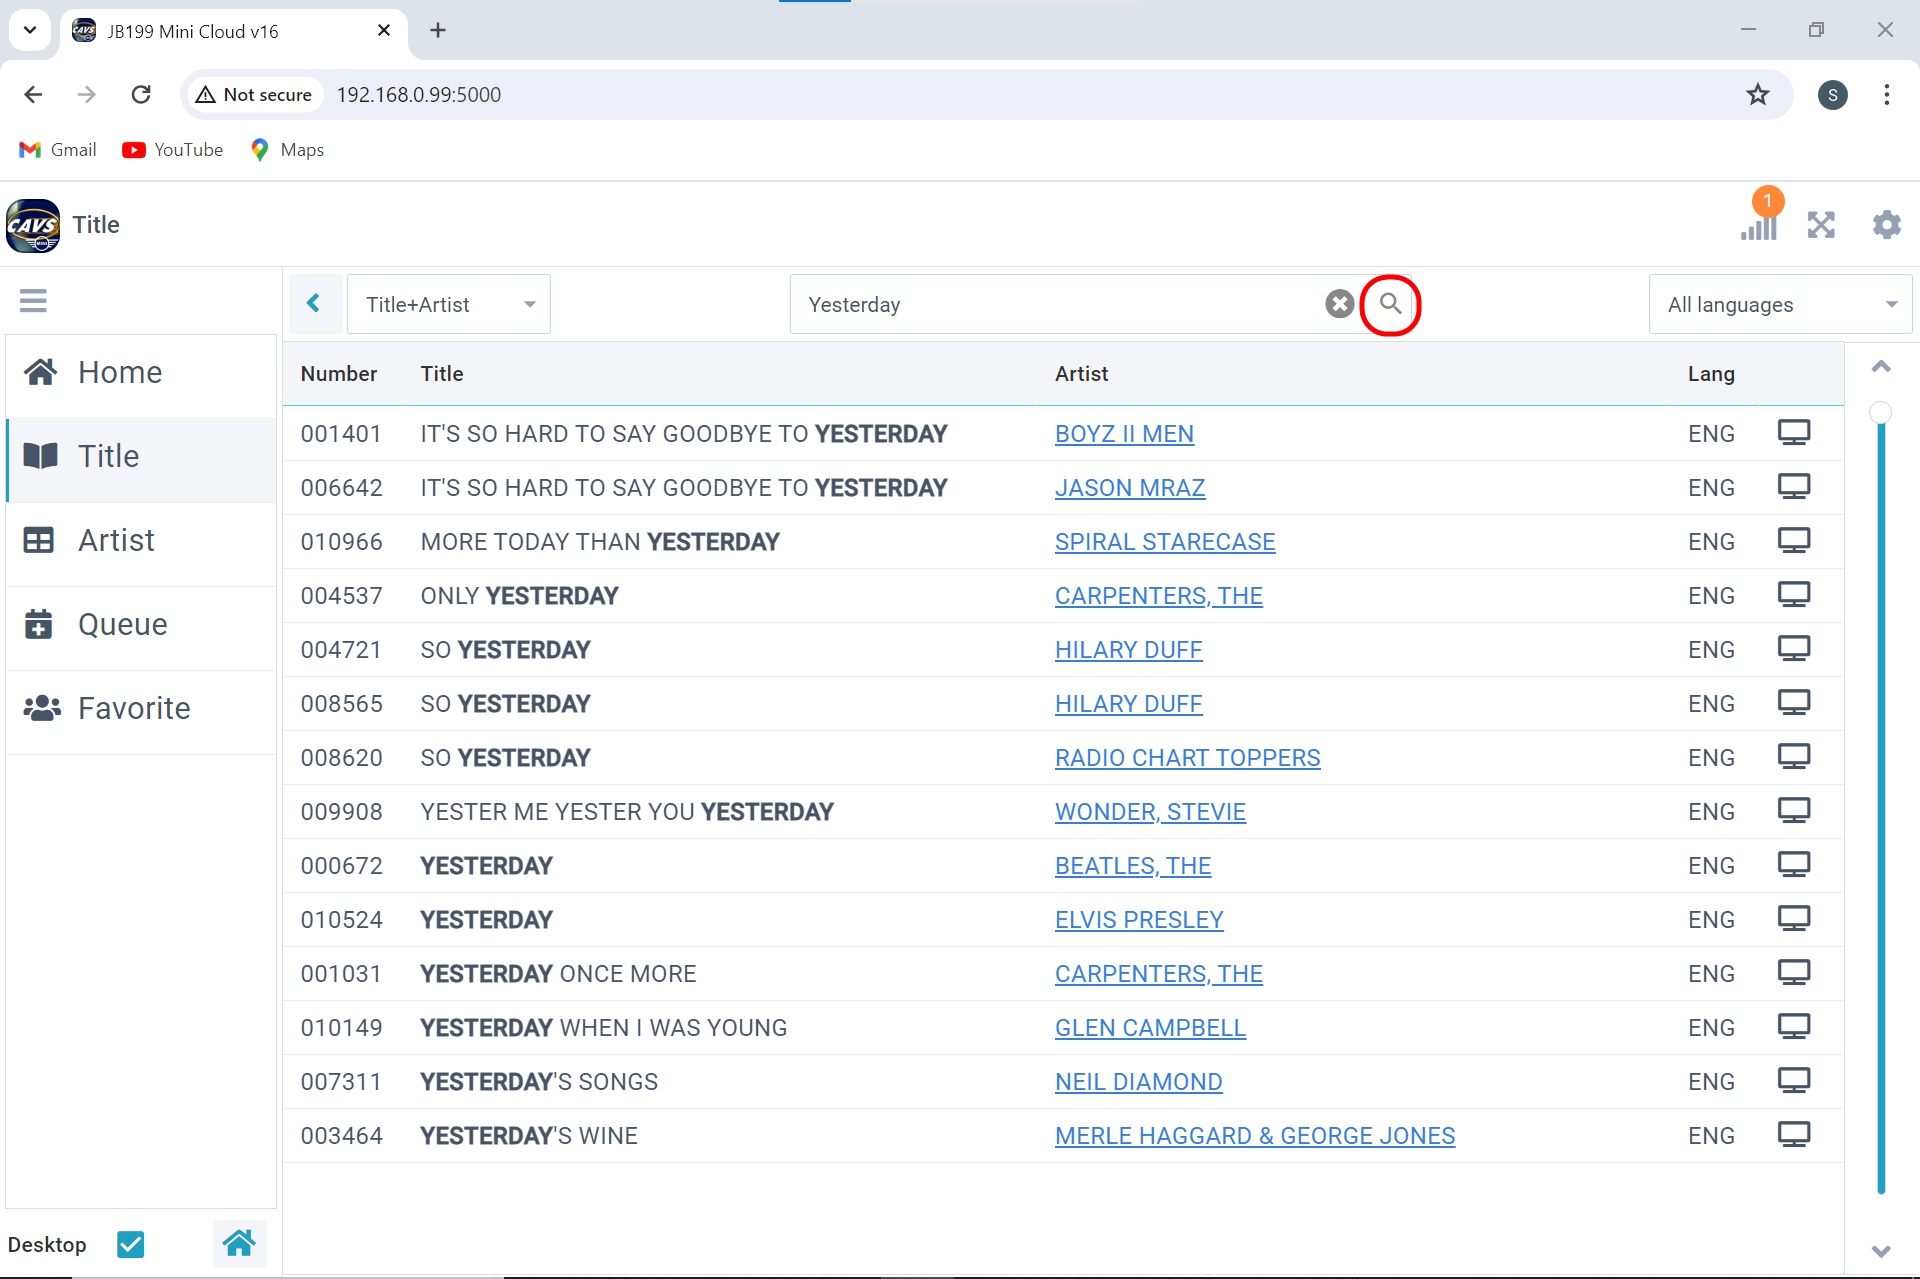This screenshot has width=1920, height=1279.
Task: Open settings gear icon
Action: 1886,225
